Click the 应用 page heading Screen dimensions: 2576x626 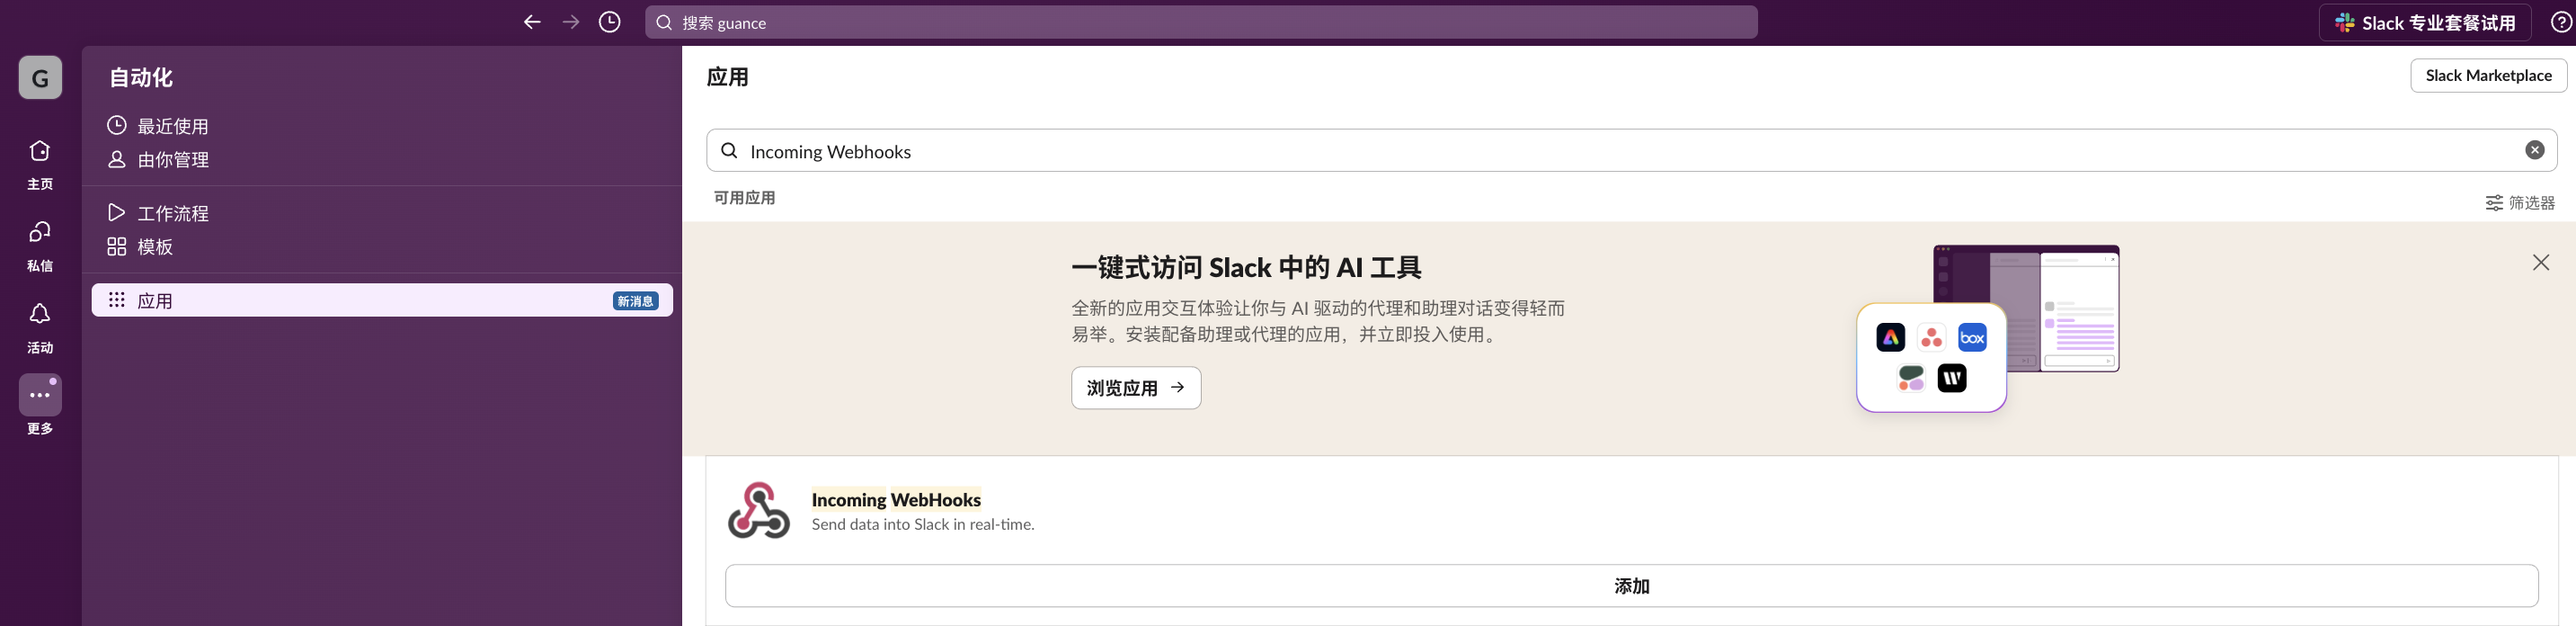pos(728,77)
